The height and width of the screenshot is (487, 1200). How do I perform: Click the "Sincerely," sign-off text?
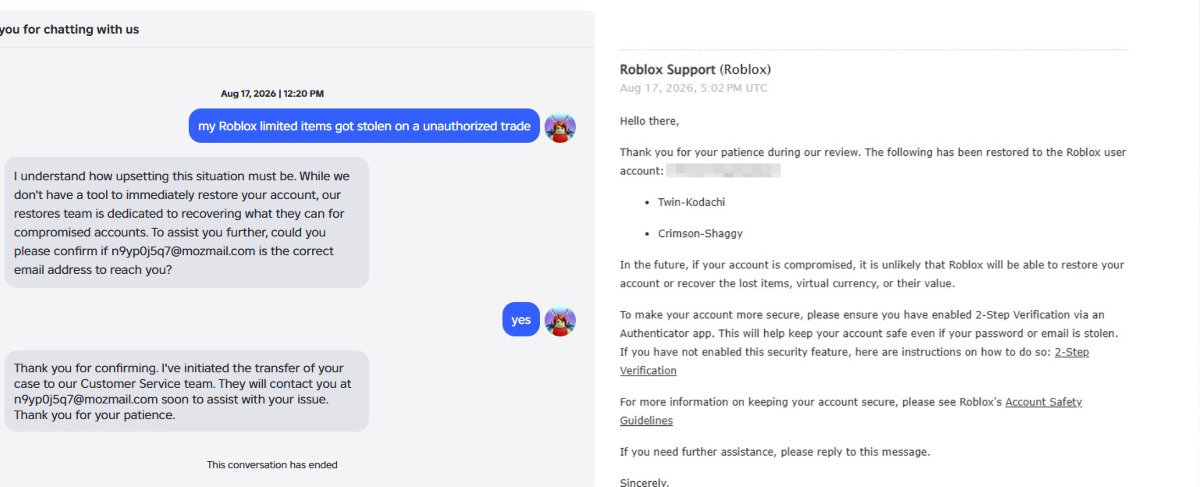coord(644,482)
